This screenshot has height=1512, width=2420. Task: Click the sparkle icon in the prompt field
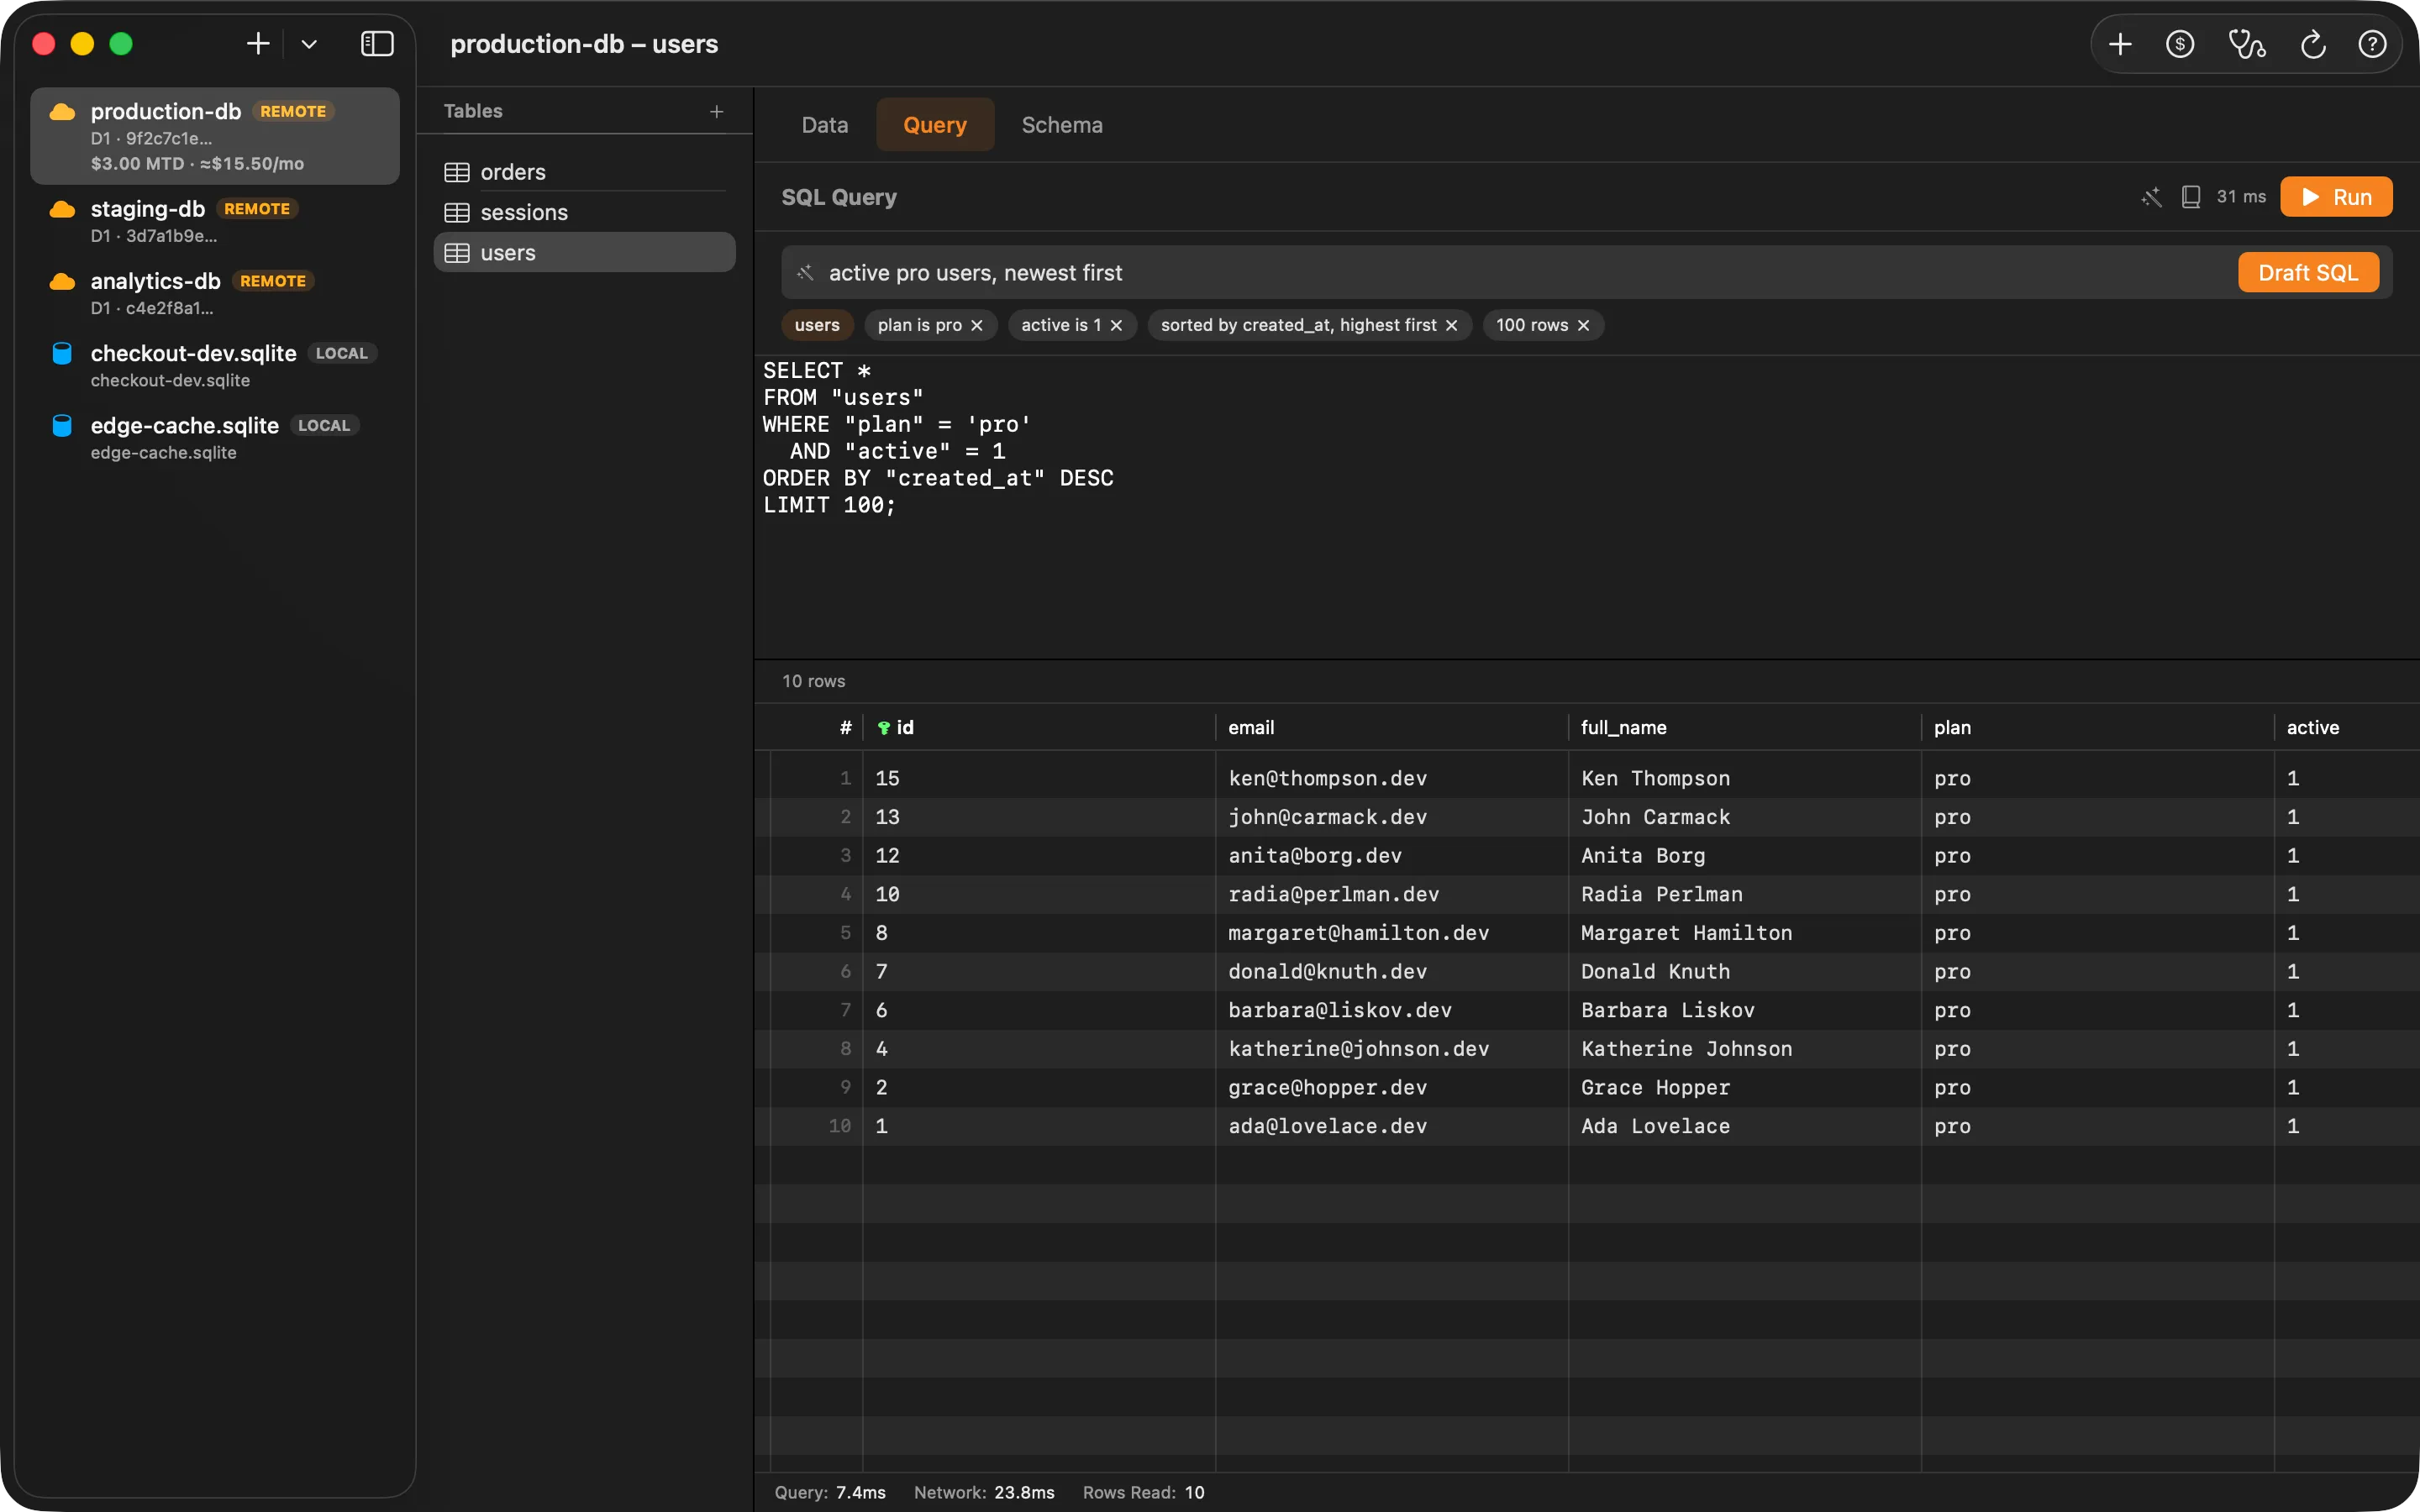pos(805,273)
